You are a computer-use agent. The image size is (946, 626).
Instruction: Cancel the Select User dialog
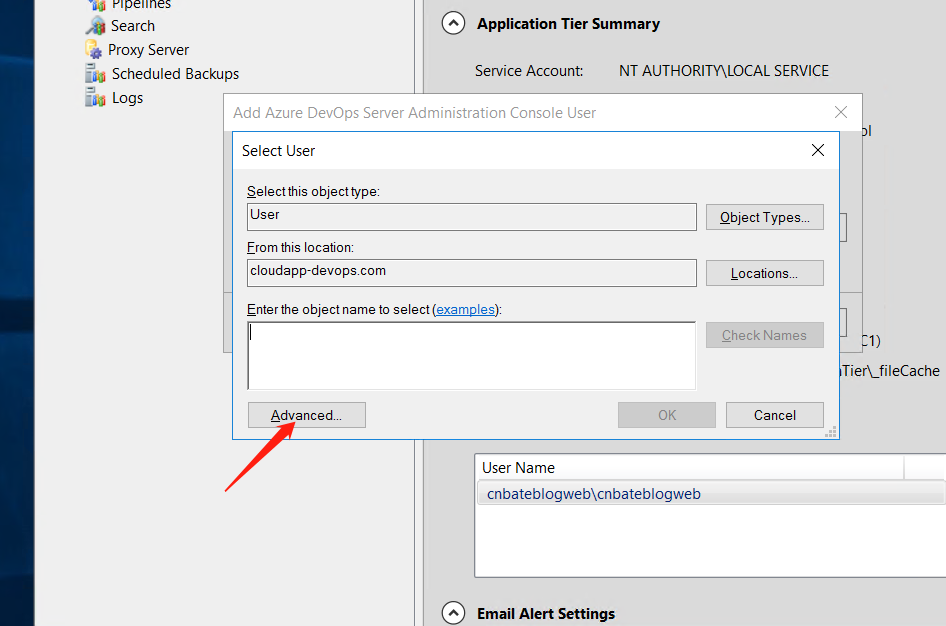point(775,415)
